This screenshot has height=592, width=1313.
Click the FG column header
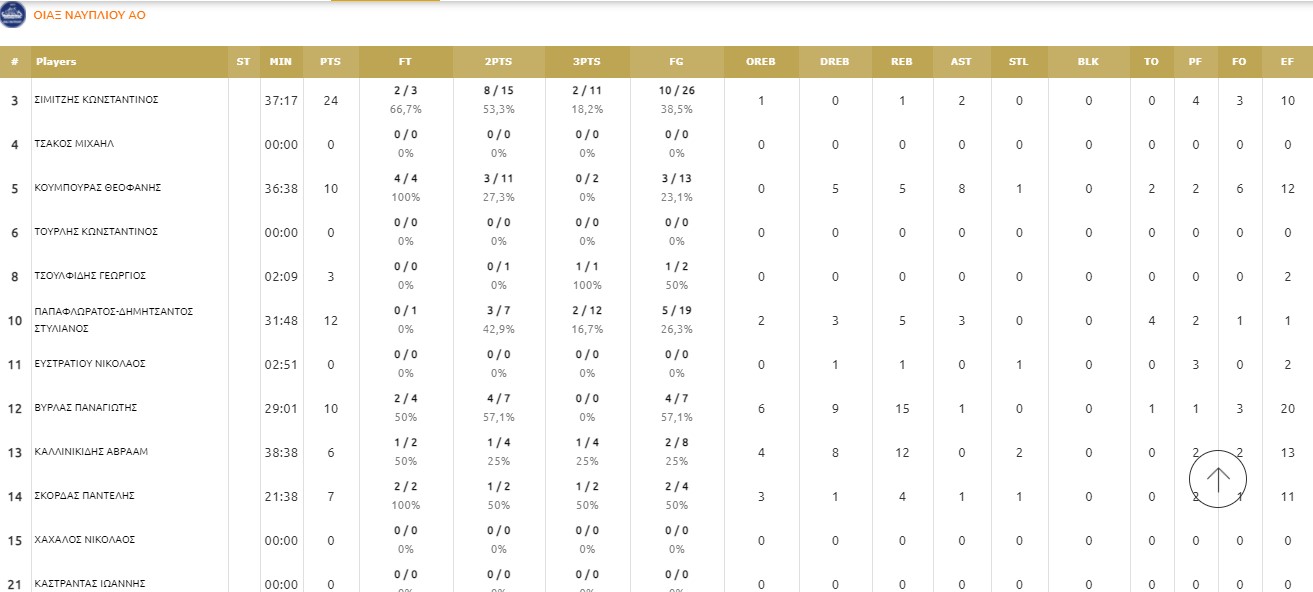point(676,62)
